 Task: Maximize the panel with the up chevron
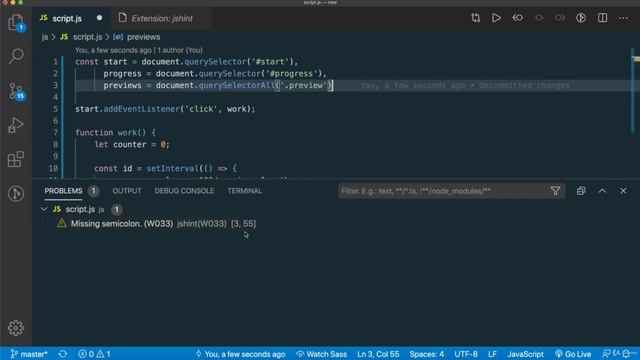(x=602, y=191)
